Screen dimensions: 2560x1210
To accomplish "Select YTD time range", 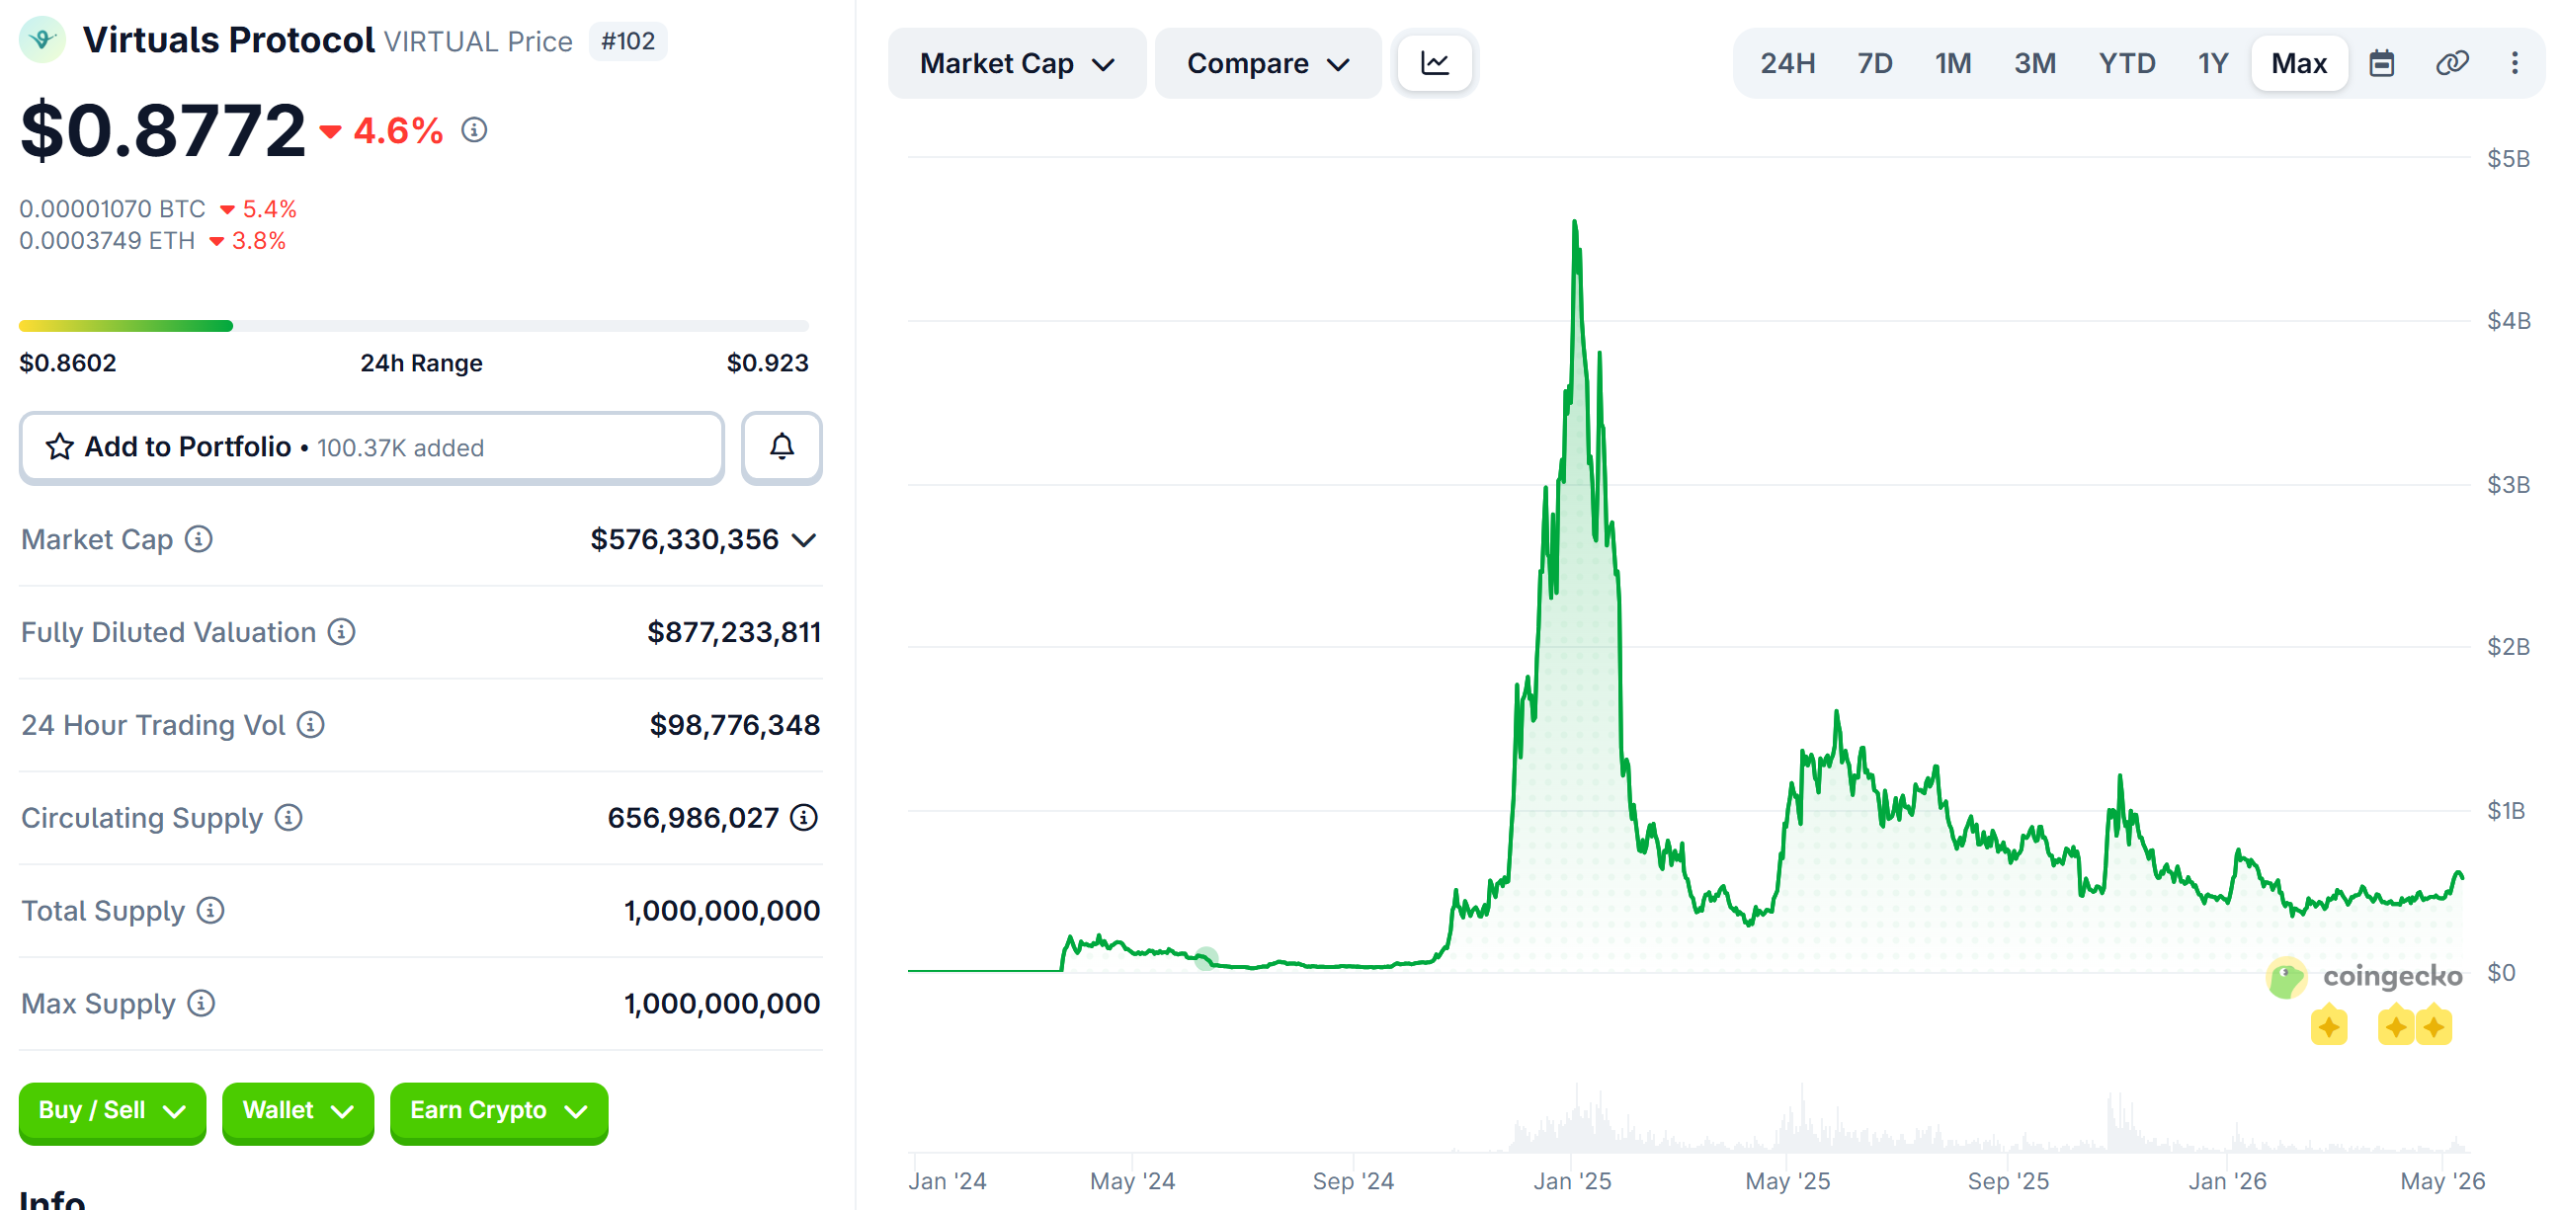I will tap(2126, 63).
